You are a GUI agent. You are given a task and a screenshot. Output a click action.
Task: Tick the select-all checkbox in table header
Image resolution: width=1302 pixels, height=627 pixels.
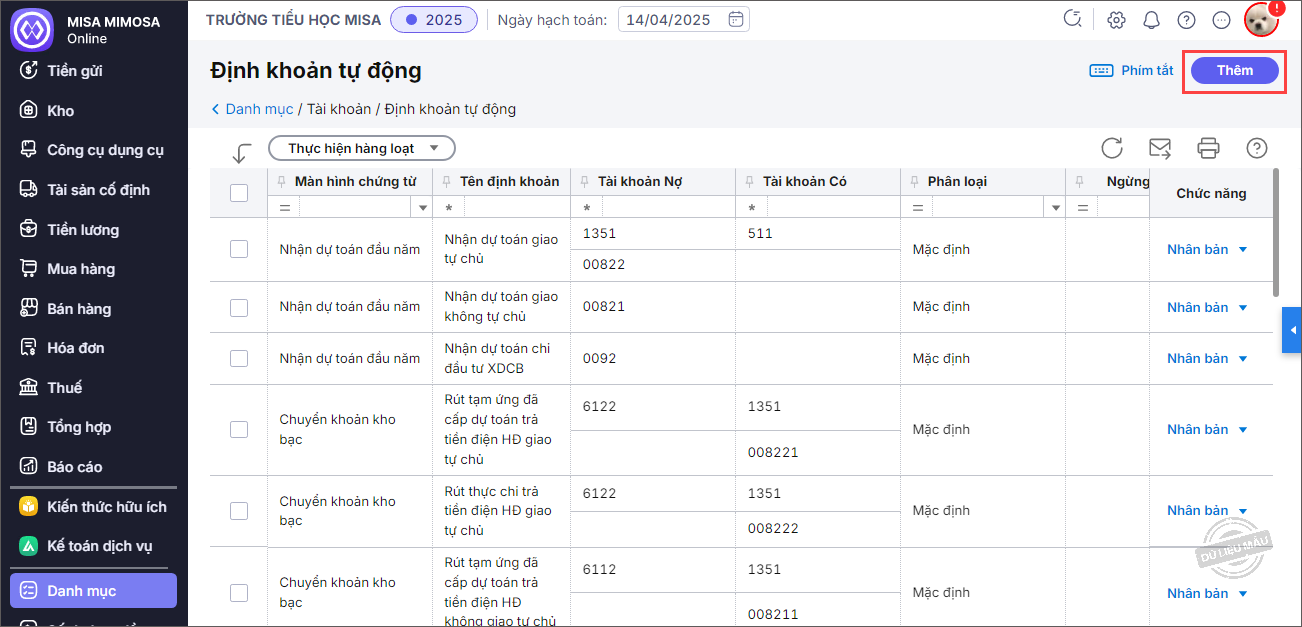239,193
